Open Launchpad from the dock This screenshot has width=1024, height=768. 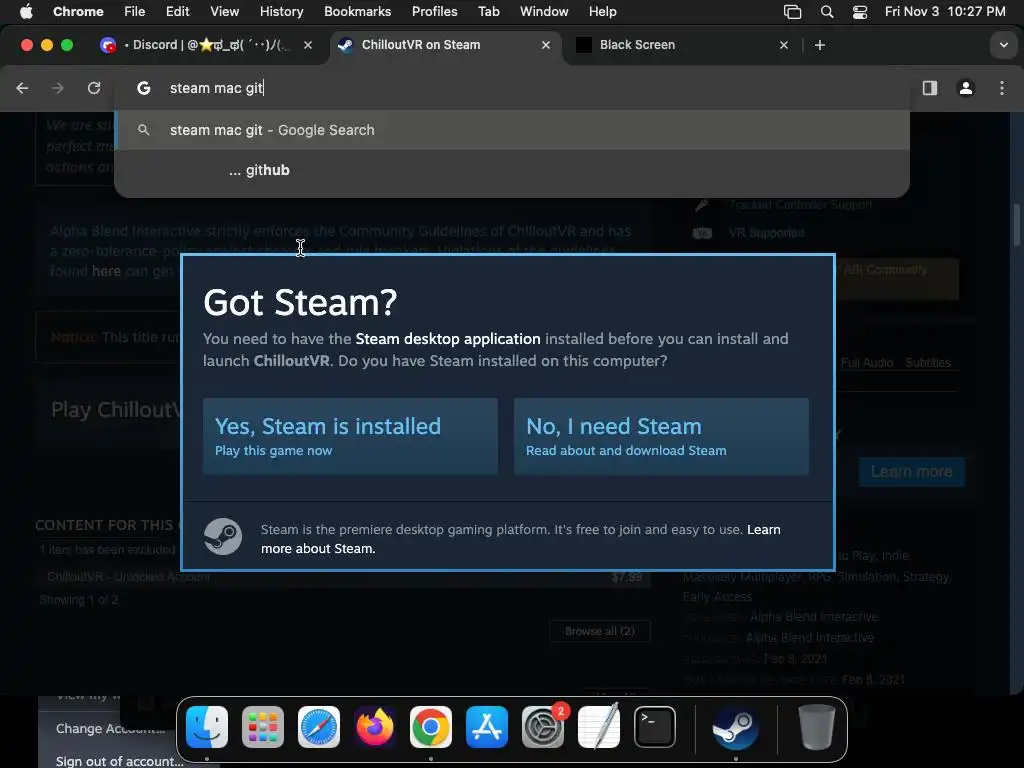[x=263, y=727]
